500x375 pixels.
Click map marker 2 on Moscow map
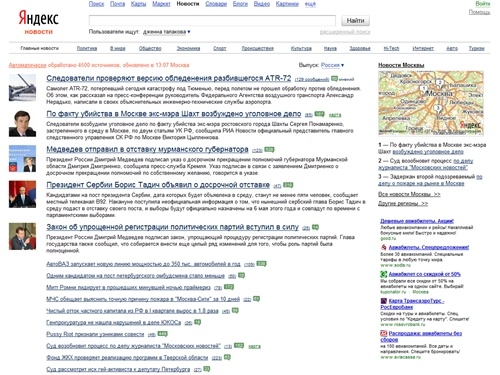click(x=440, y=82)
